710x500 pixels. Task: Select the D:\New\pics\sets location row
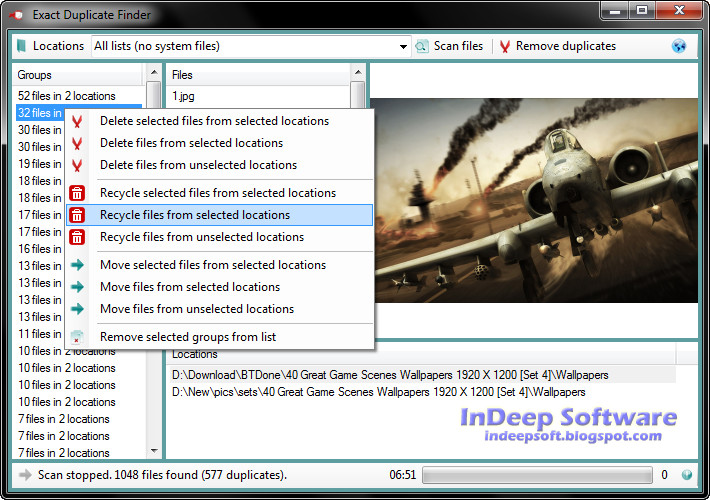coord(423,392)
